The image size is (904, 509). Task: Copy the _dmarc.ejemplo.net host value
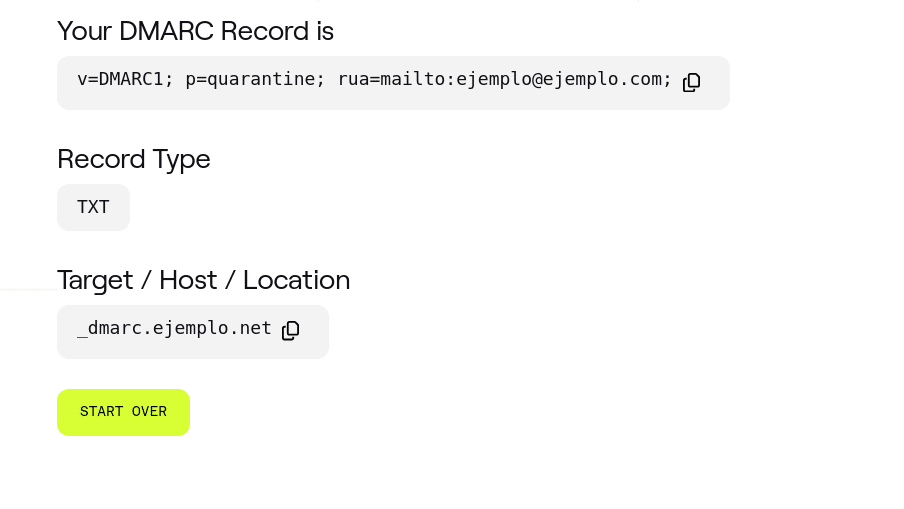[x=290, y=330]
